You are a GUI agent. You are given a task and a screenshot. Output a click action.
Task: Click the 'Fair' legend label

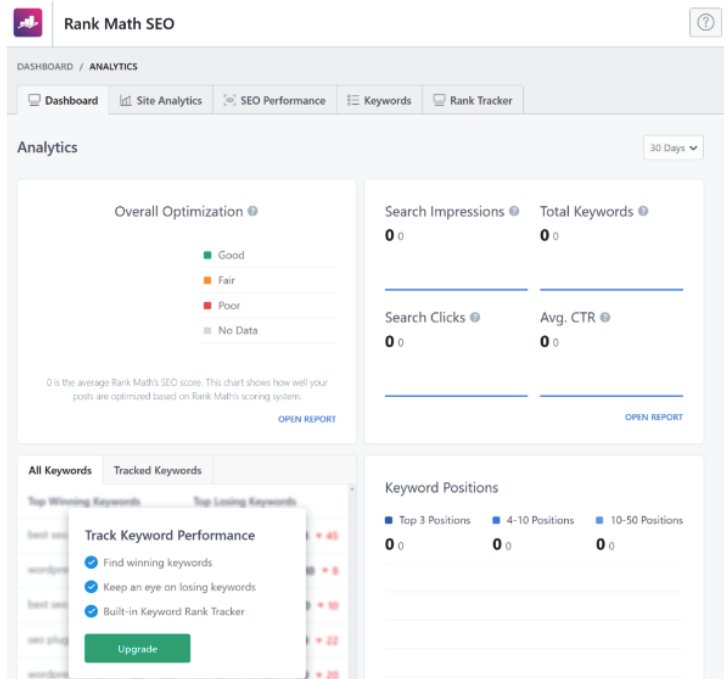tap(227, 280)
